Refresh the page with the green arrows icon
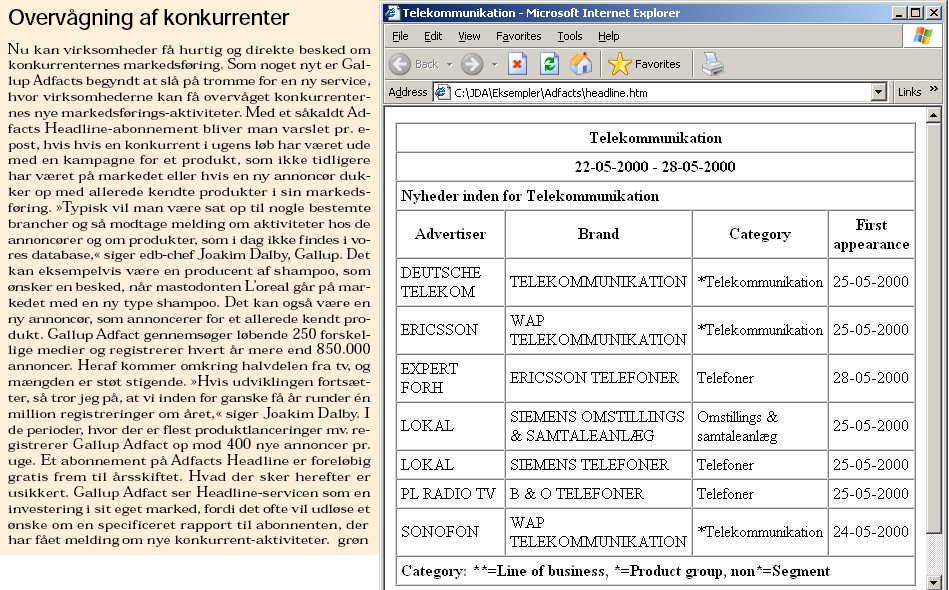Viewport: 949px width, 590px height. pyautogui.click(x=550, y=64)
